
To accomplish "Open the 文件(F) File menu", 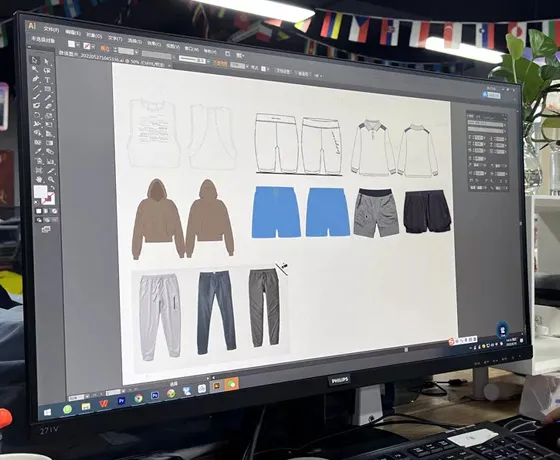I will click(51, 29).
